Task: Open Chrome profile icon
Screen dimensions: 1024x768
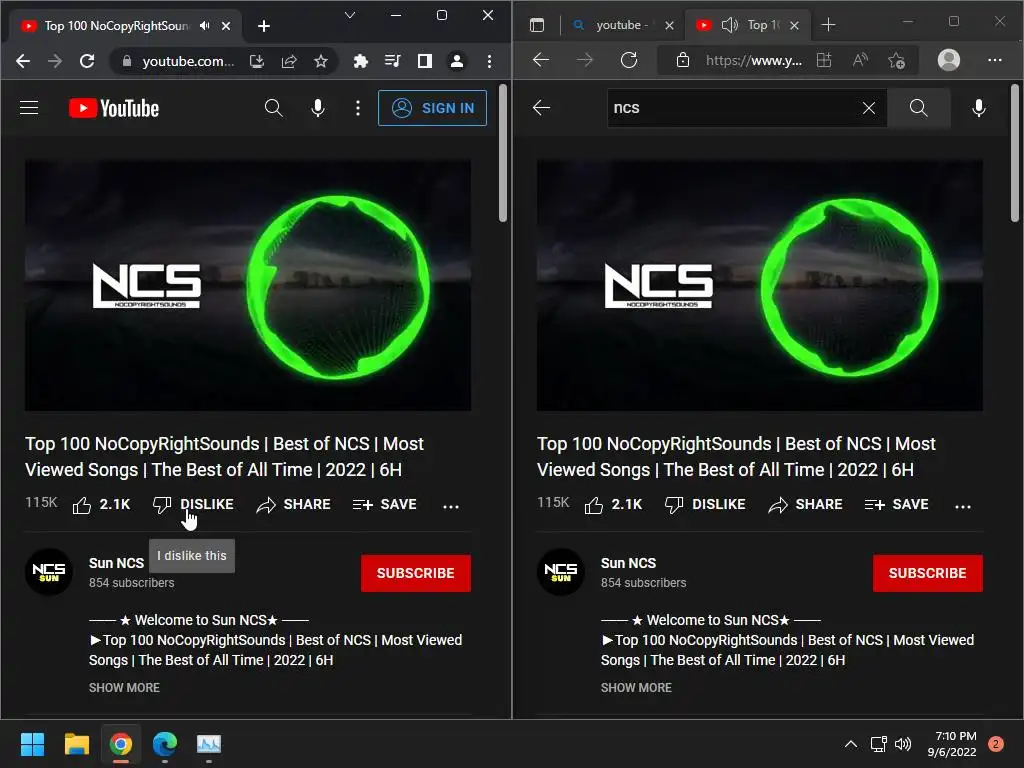Action: (457, 61)
